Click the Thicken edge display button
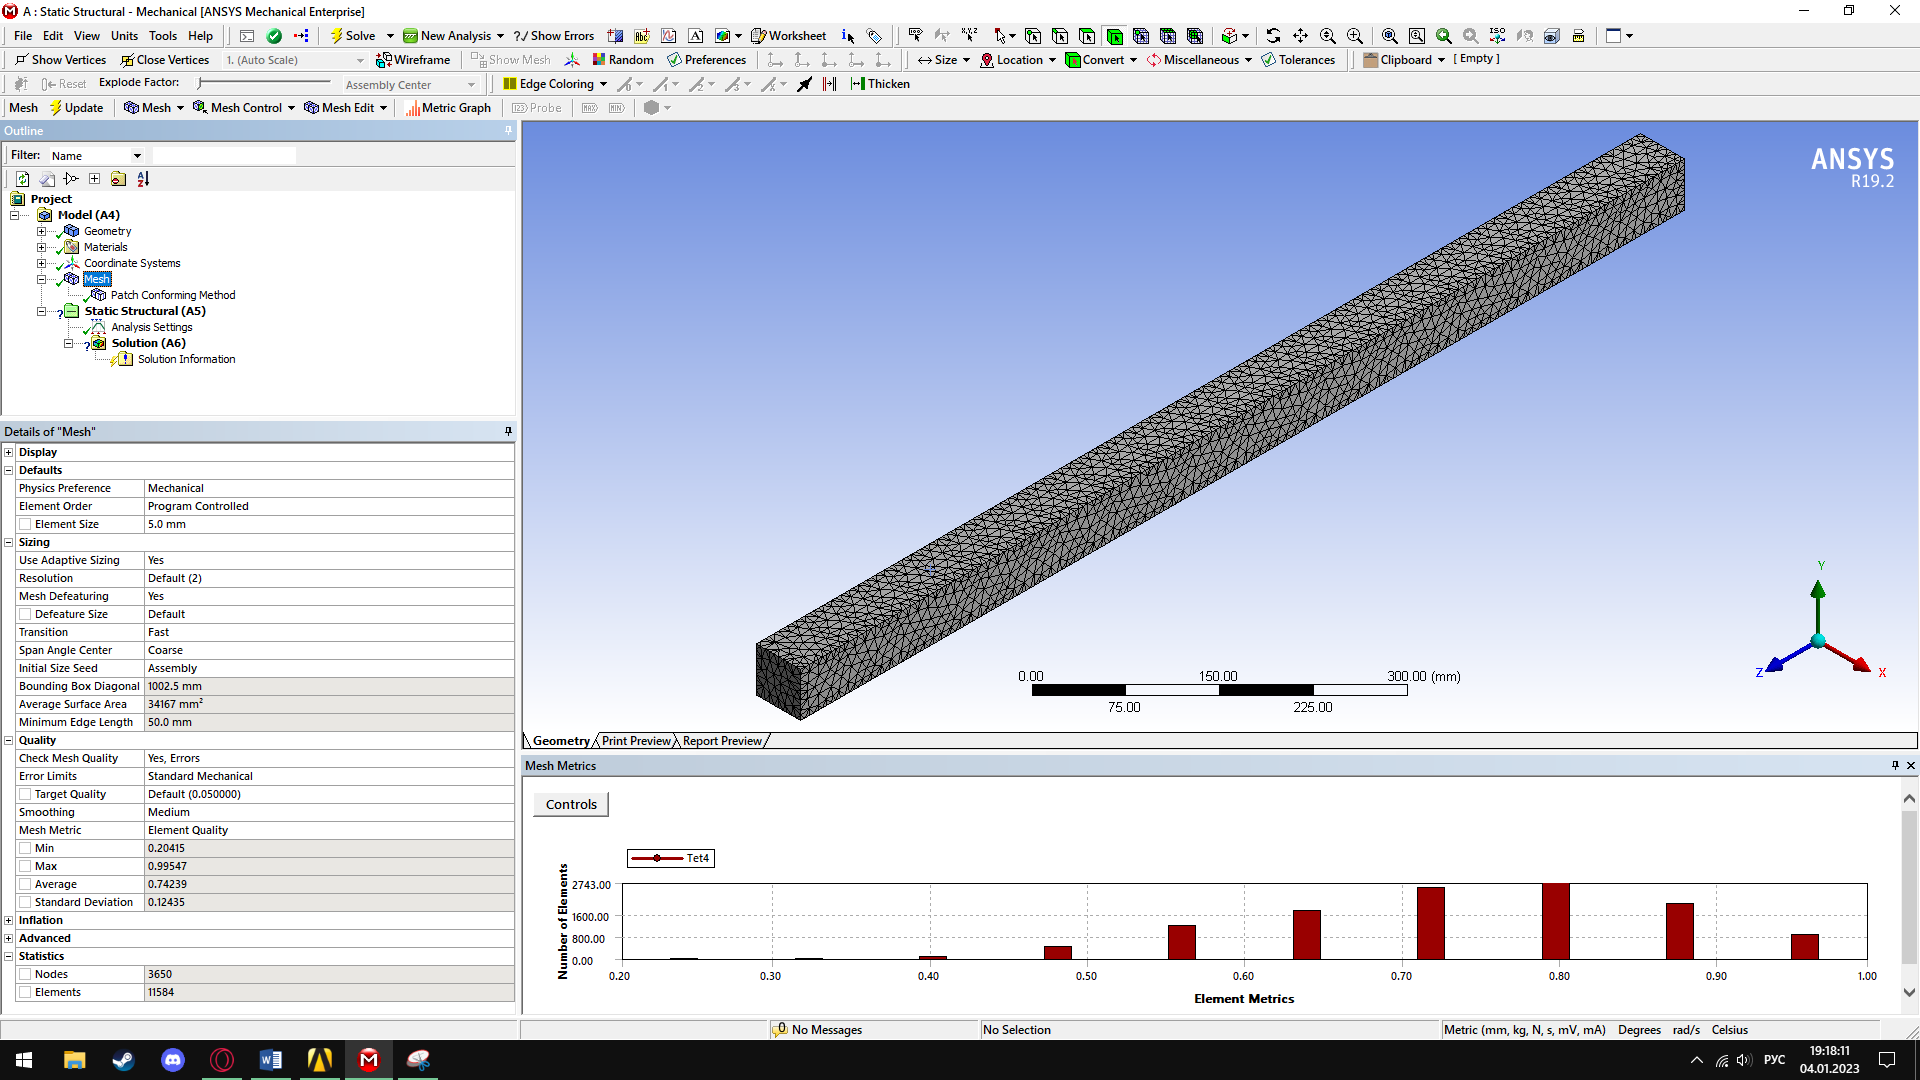The height and width of the screenshot is (1080, 1920). click(880, 84)
